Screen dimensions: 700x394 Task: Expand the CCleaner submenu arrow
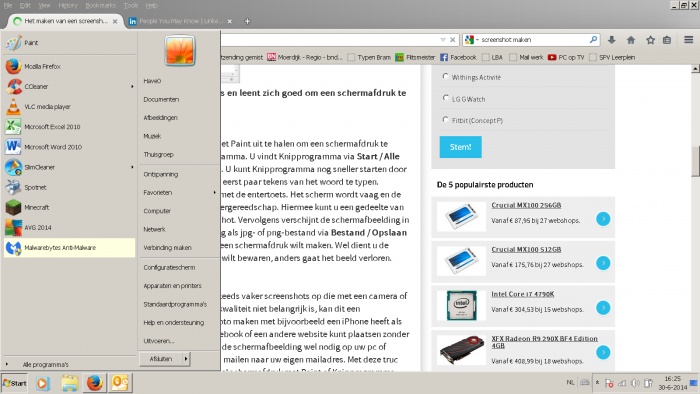click(132, 87)
